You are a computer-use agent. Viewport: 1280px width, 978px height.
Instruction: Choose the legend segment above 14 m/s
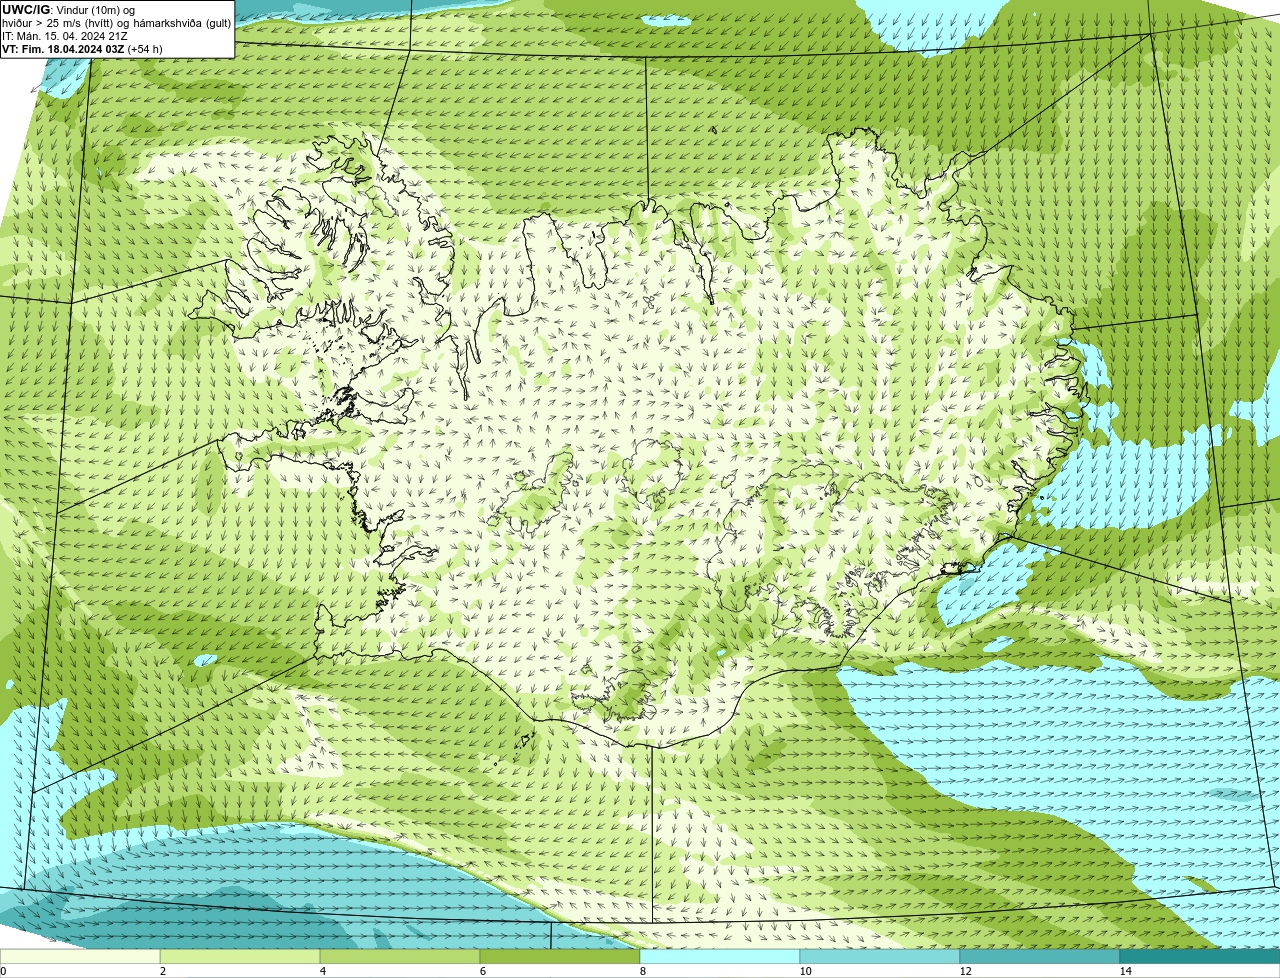click(1200, 956)
